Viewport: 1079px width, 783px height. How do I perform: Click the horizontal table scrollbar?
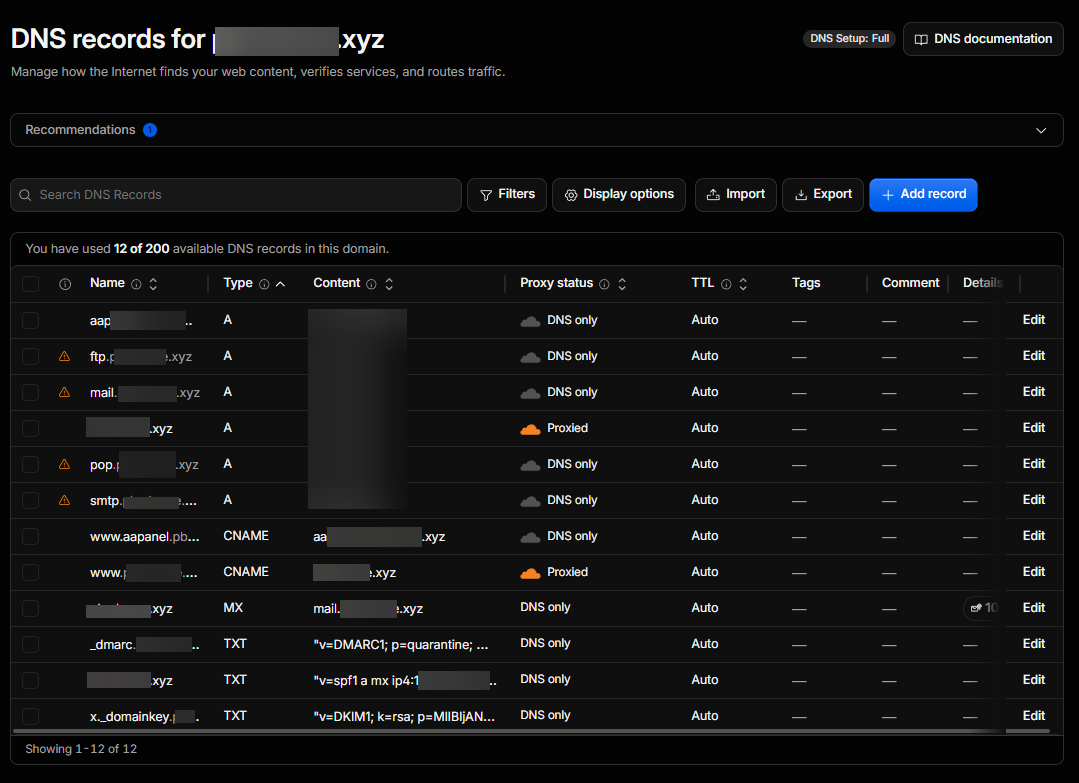point(531,731)
